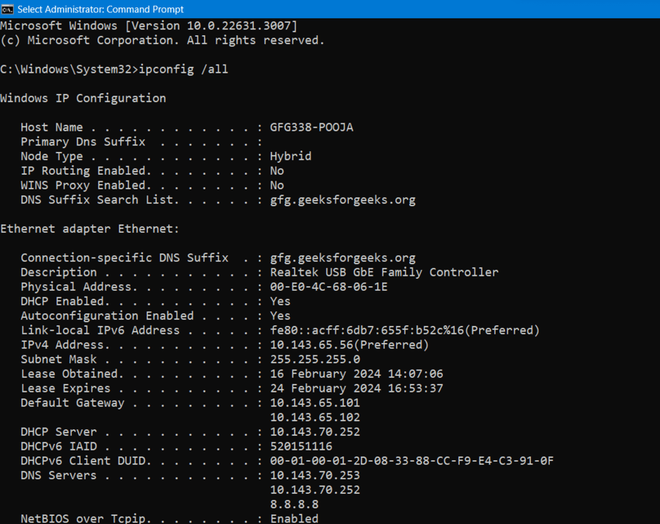Click the 'No' value of WINS Proxy Enabled
Image resolution: width=660 pixels, height=524 pixels.
[277, 185]
